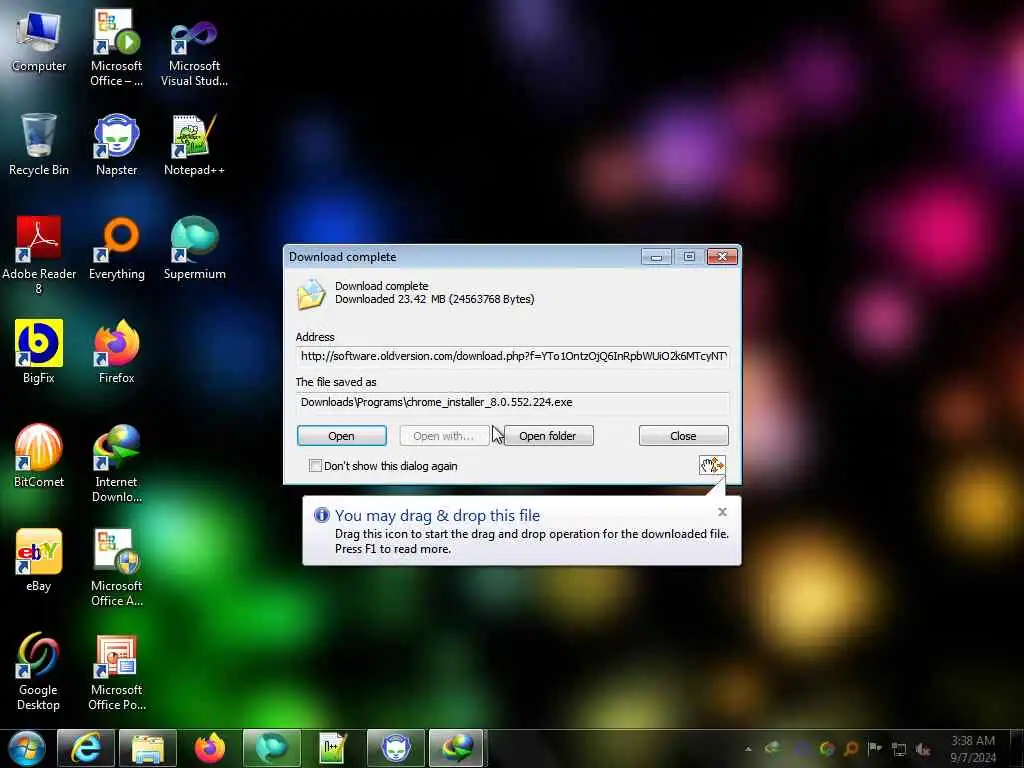Select the Microsoft Office Access shortcut
This screenshot has width=1024, height=768.
[116, 567]
